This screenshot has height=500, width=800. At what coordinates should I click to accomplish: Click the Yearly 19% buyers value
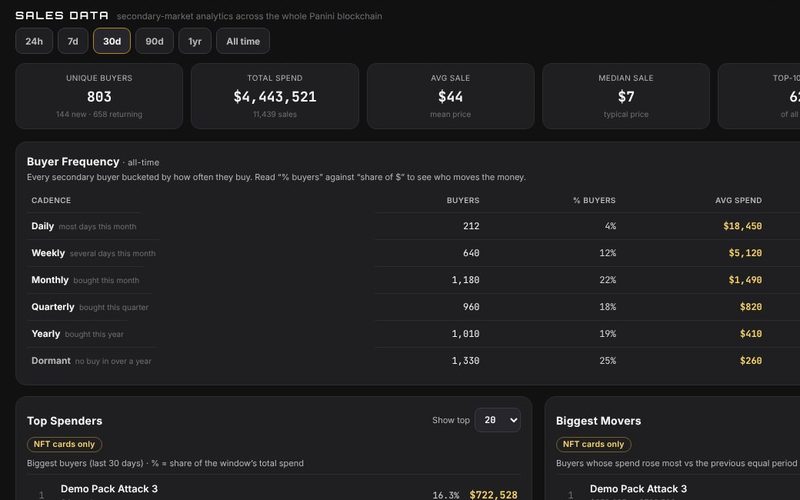click(x=608, y=334)
